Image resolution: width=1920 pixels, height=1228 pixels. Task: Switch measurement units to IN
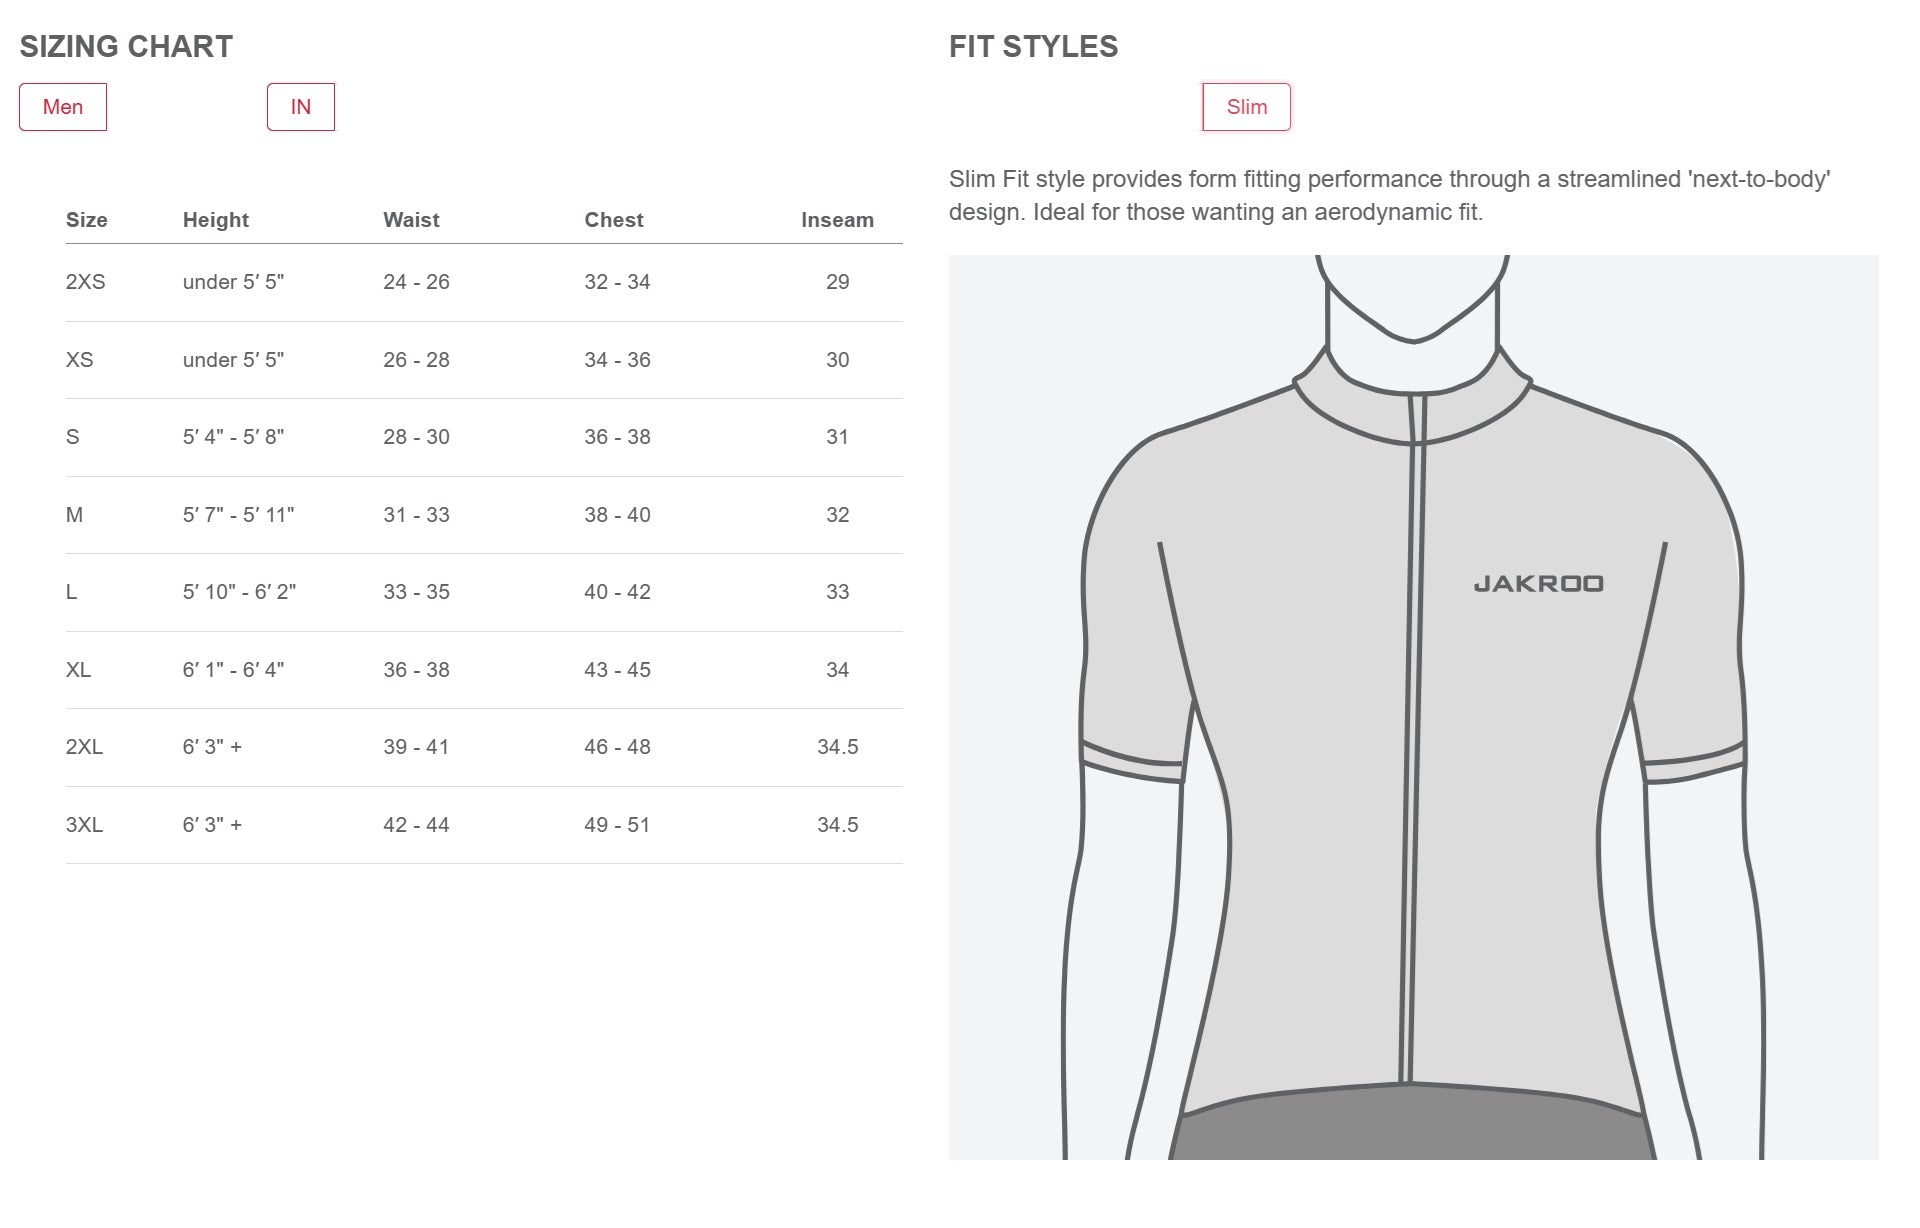(x=300, y=107)
